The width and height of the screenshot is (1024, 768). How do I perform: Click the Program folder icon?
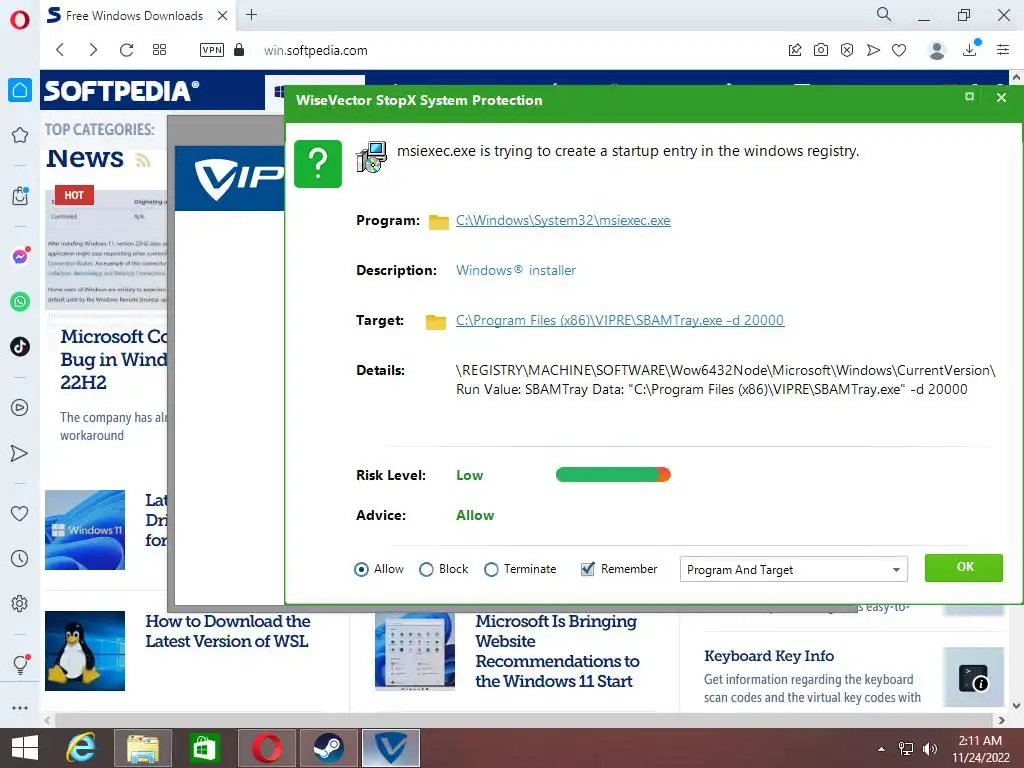coord(438,222)
